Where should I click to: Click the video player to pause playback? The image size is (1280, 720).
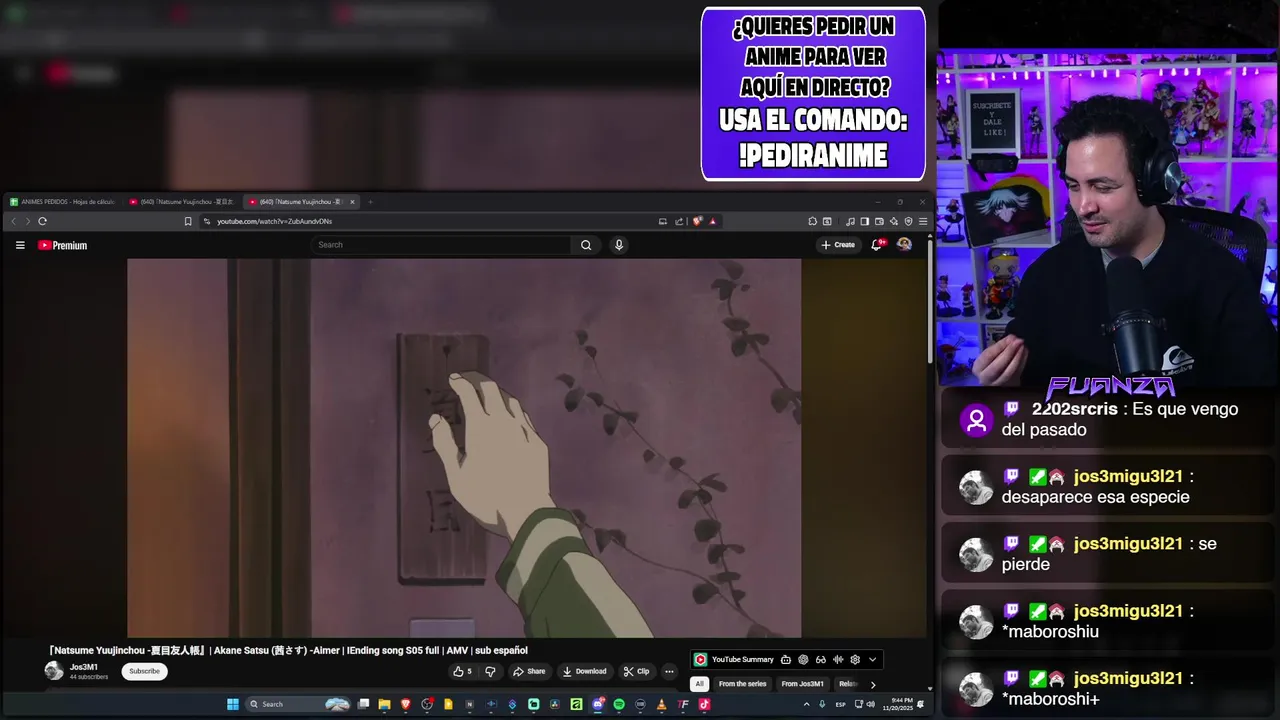pyautogui.click(x=464, y=448)
